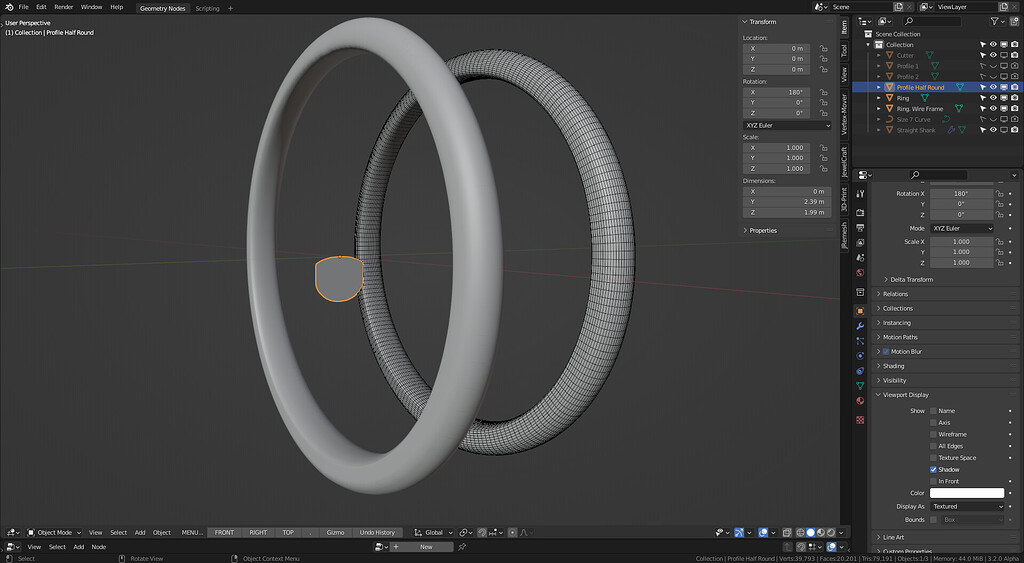Click the Straight Shank modifier wrench icon
The height and width of the screenshot is (563, 1024).
[951, 130]
